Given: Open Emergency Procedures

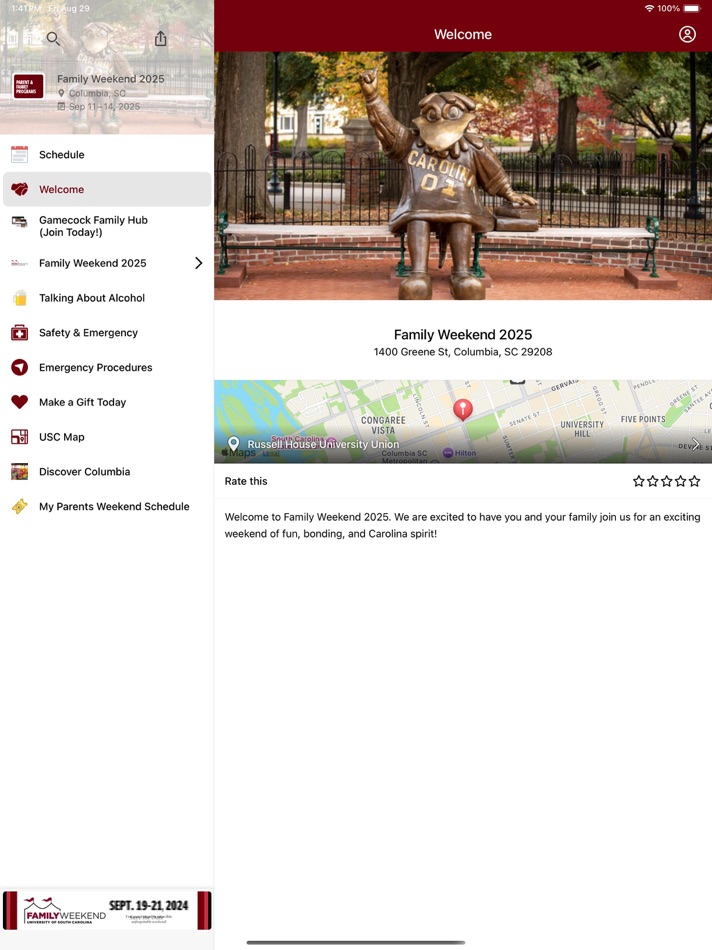Looking at the screenshot, I should pyautogui.click(x=107, y=367).
